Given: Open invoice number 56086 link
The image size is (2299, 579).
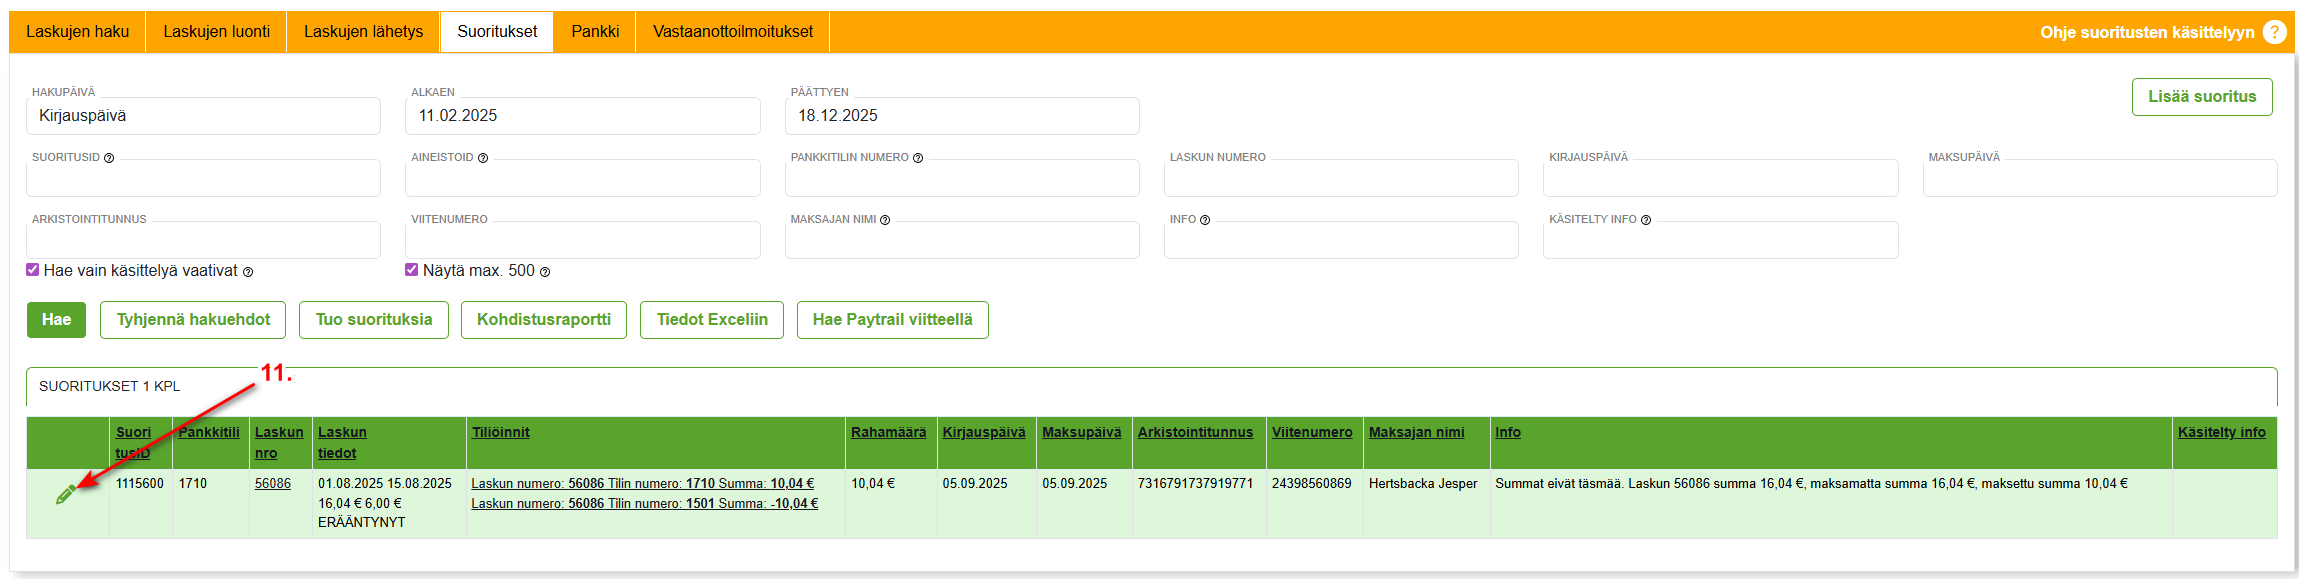Looking at the screenshot, I should [x=272, y=484].
